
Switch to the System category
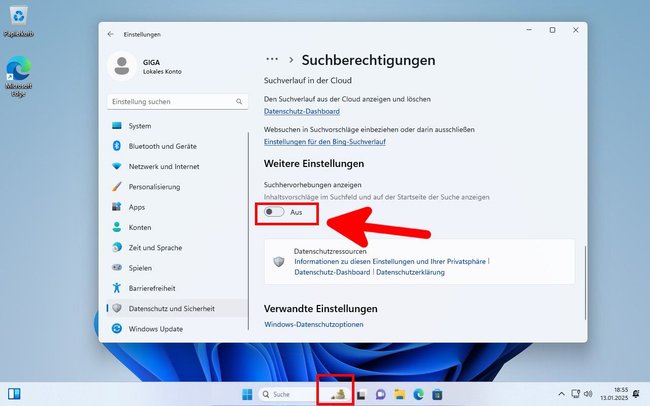pos(177,126)
